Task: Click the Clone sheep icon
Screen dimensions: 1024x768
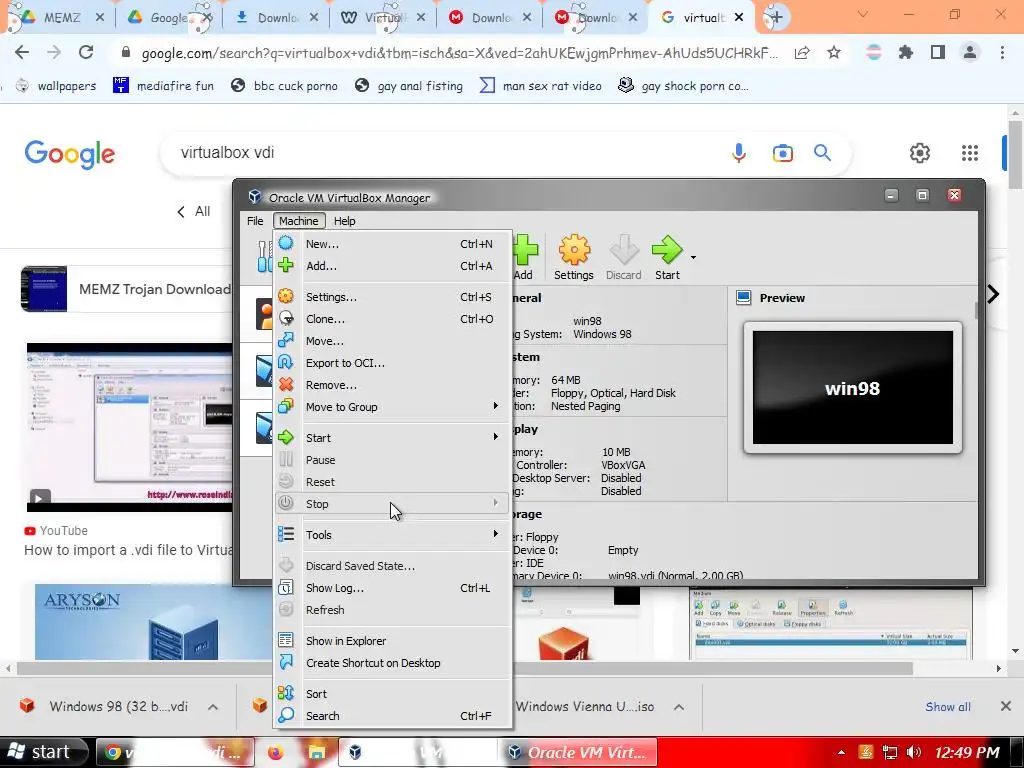Action: coord(285,318)
